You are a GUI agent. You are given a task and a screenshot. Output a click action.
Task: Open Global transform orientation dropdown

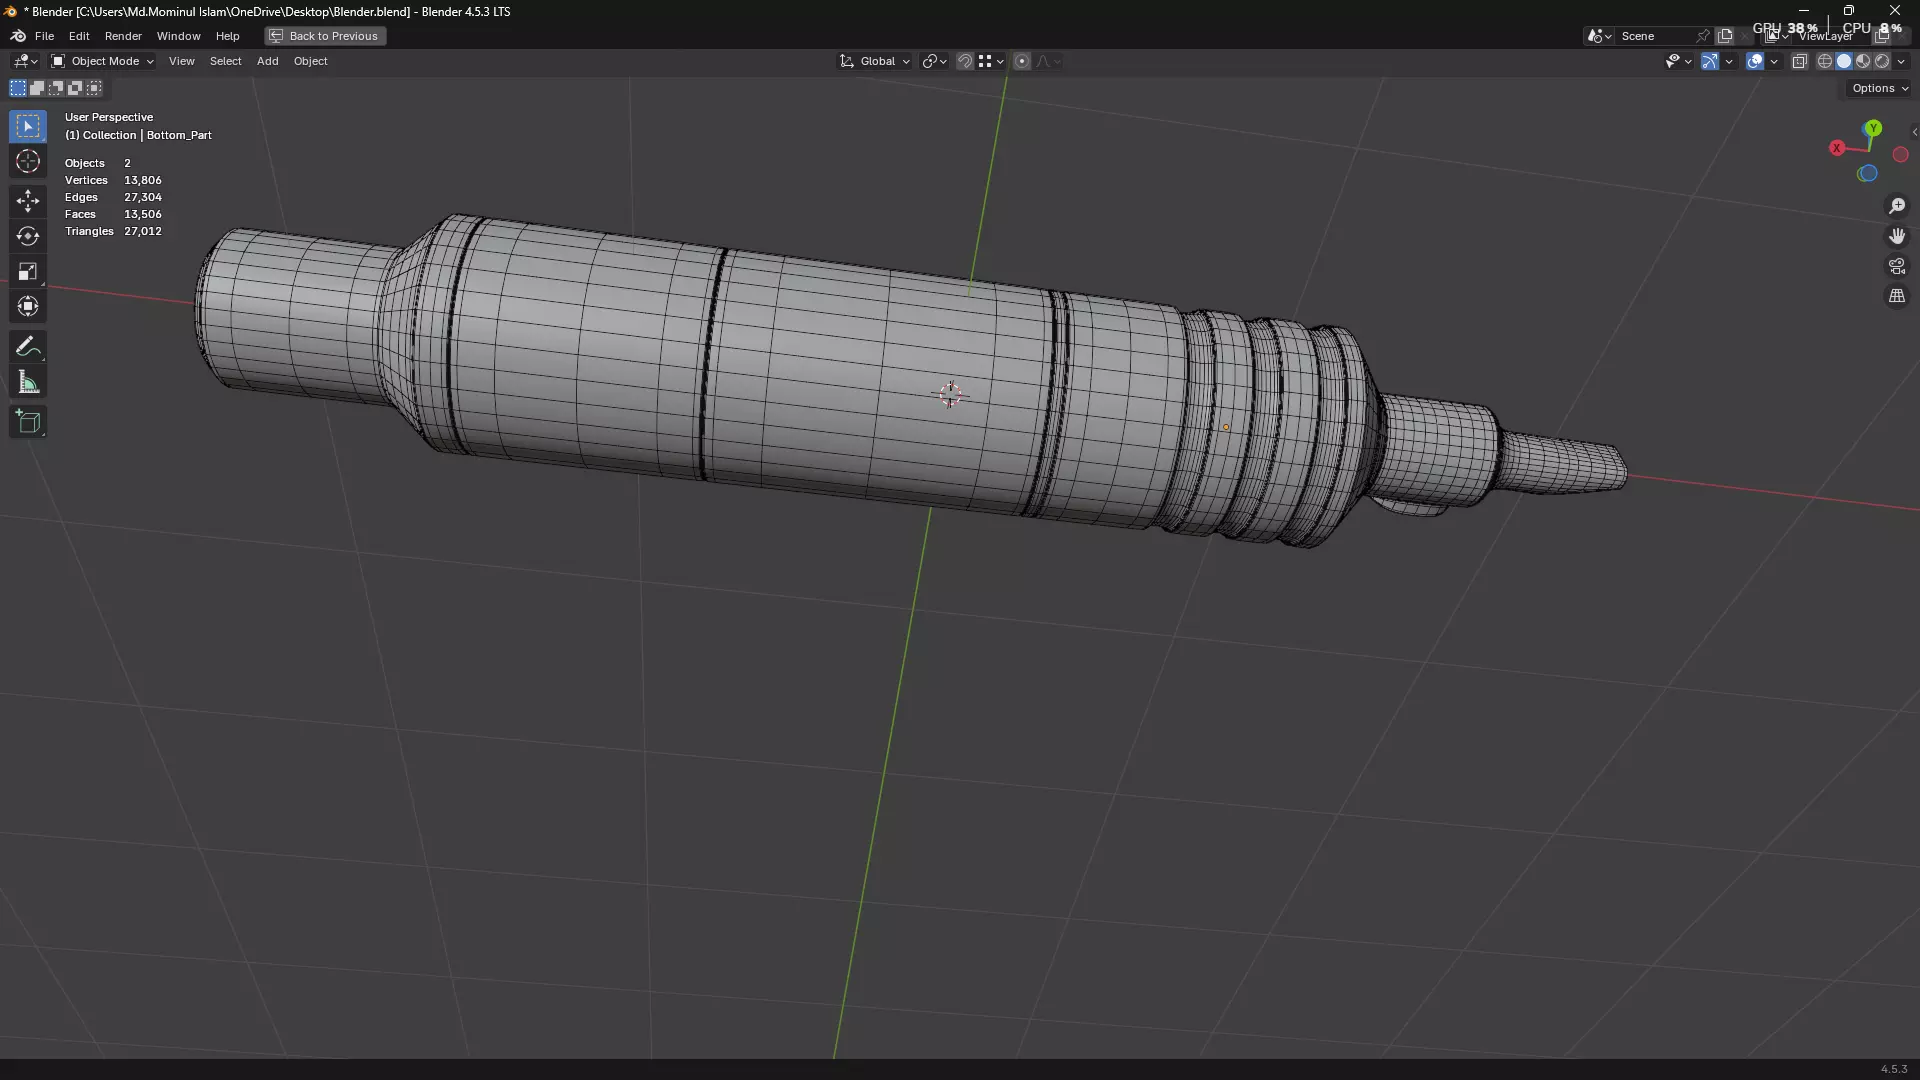875,61
